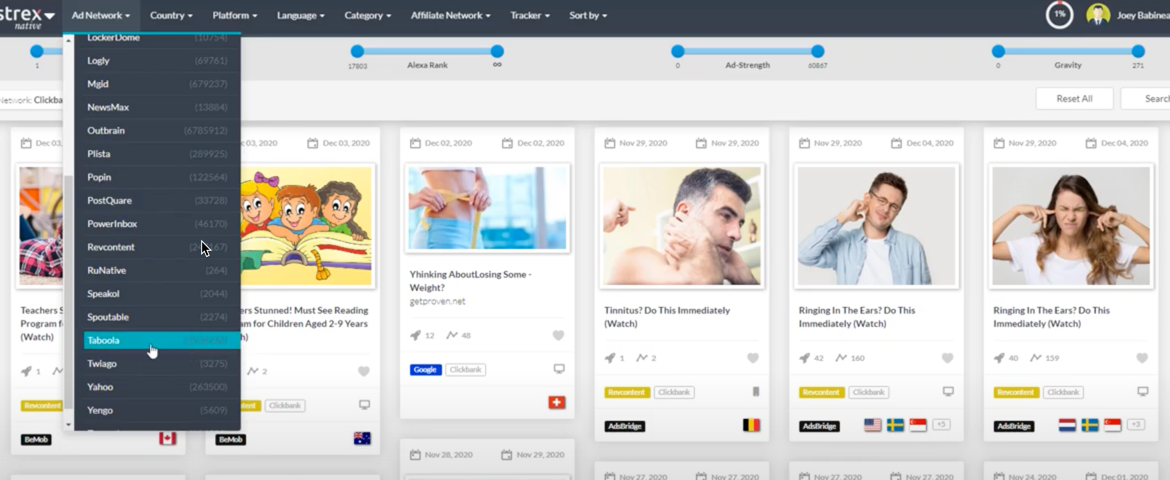Favorite the ad with 40 ad strength
Viewport: 1170px width, 480px height.
pyautogui.click(x=1142, y=358)
